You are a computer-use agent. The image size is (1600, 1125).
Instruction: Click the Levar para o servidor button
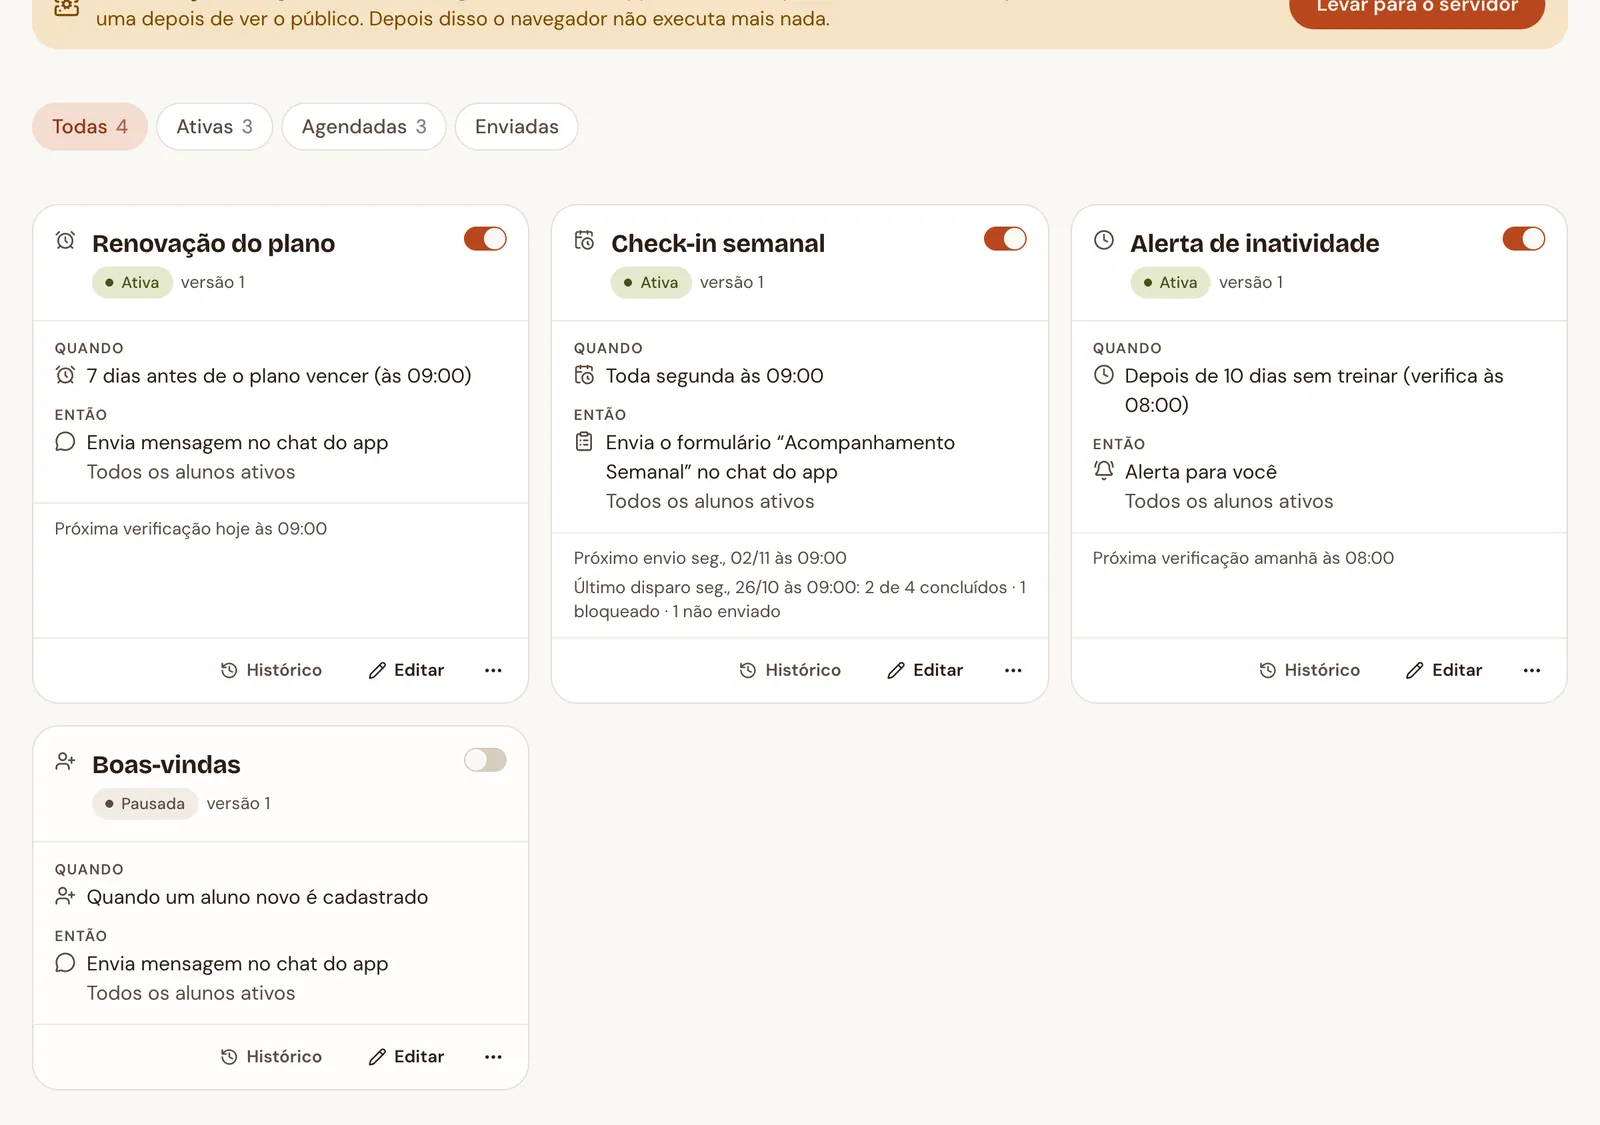1417,8
